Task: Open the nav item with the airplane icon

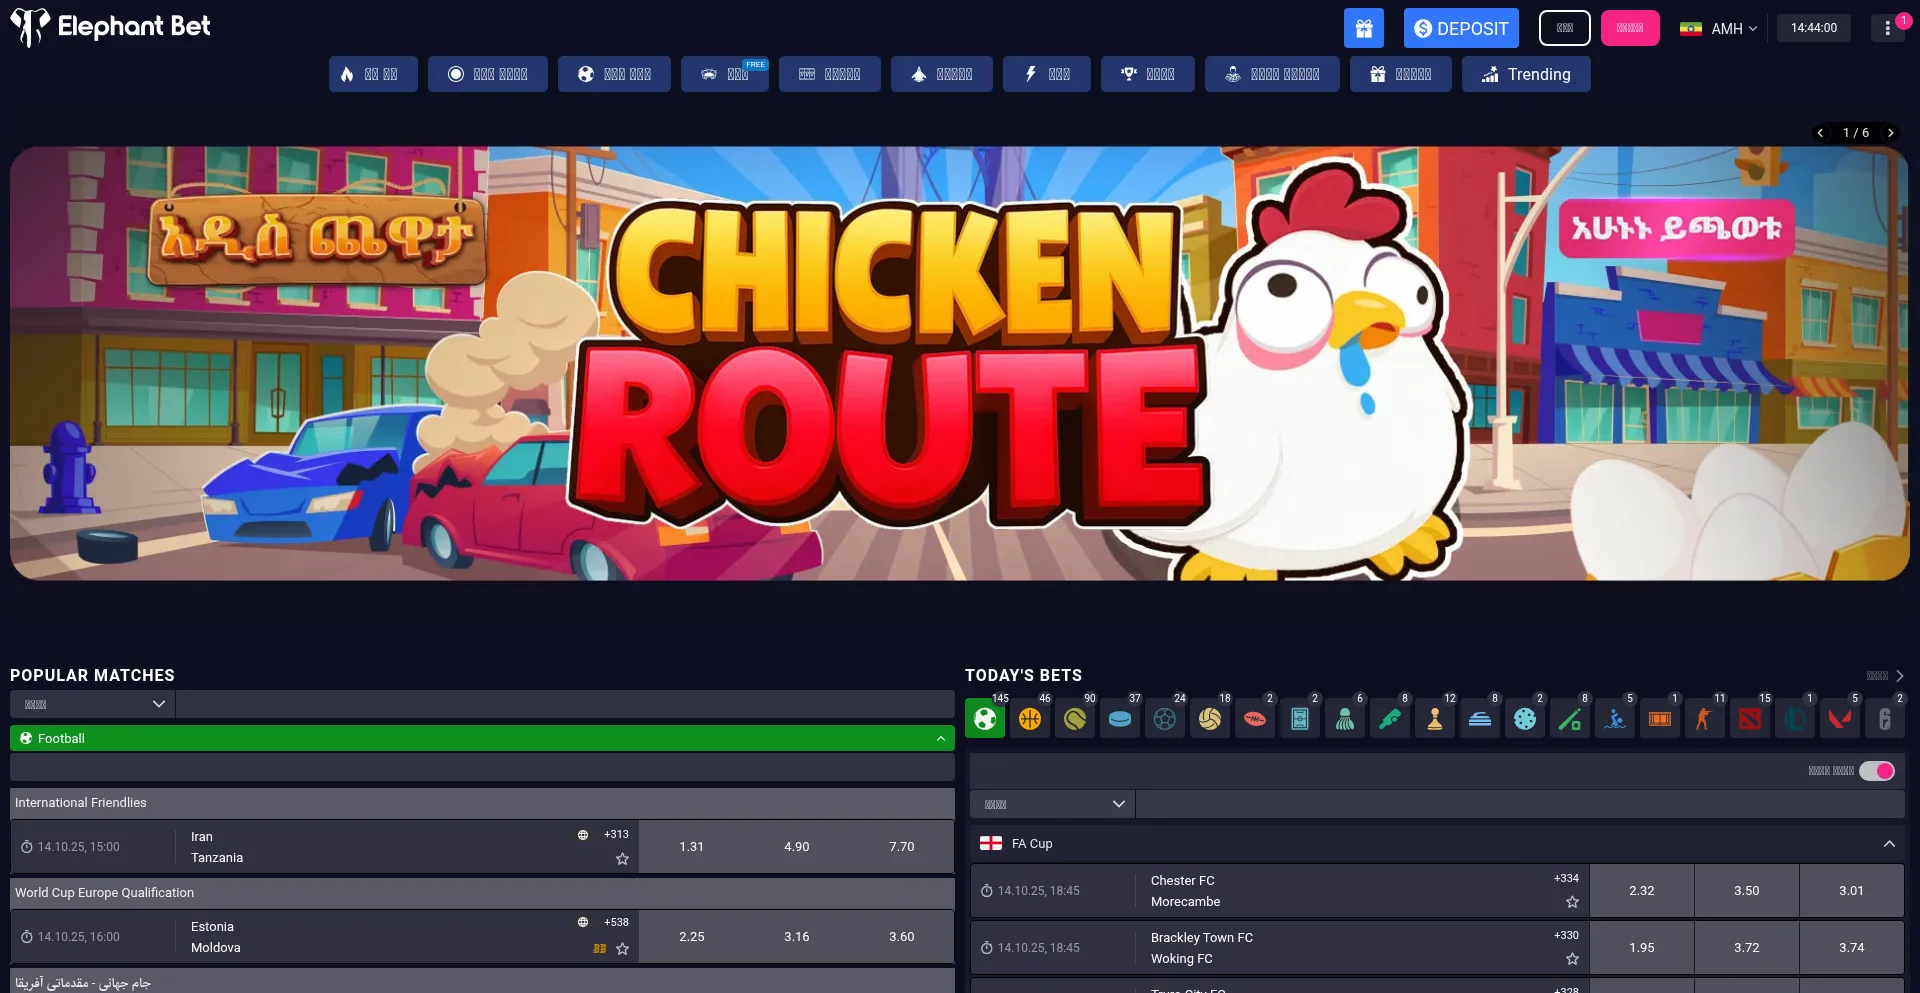Action: pos(940,74)
